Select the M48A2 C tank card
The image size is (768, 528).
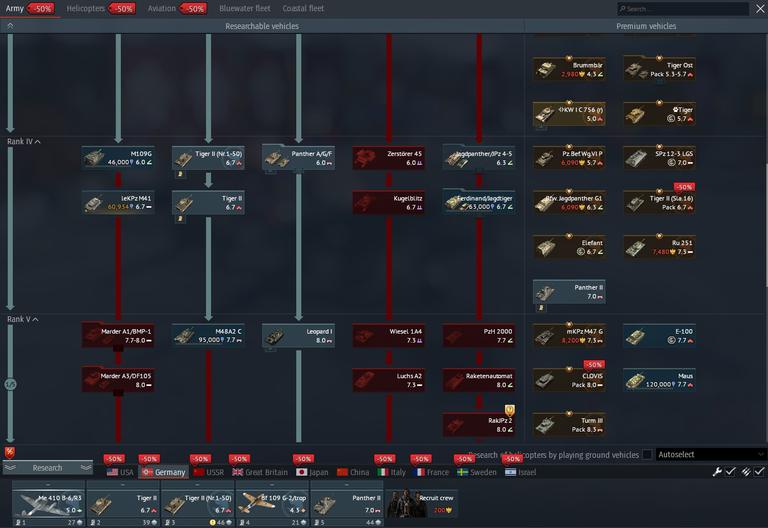(208, 336)
